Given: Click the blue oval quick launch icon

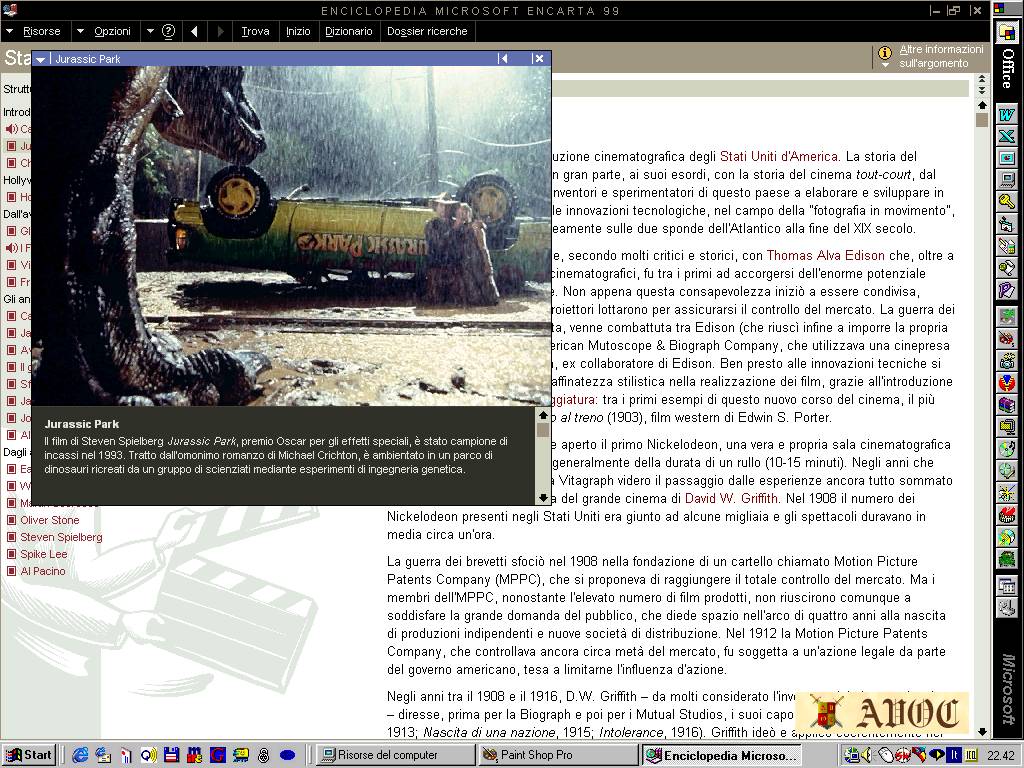Looking at the screenshot, I should pyautogui.click(x=287, y=756).
